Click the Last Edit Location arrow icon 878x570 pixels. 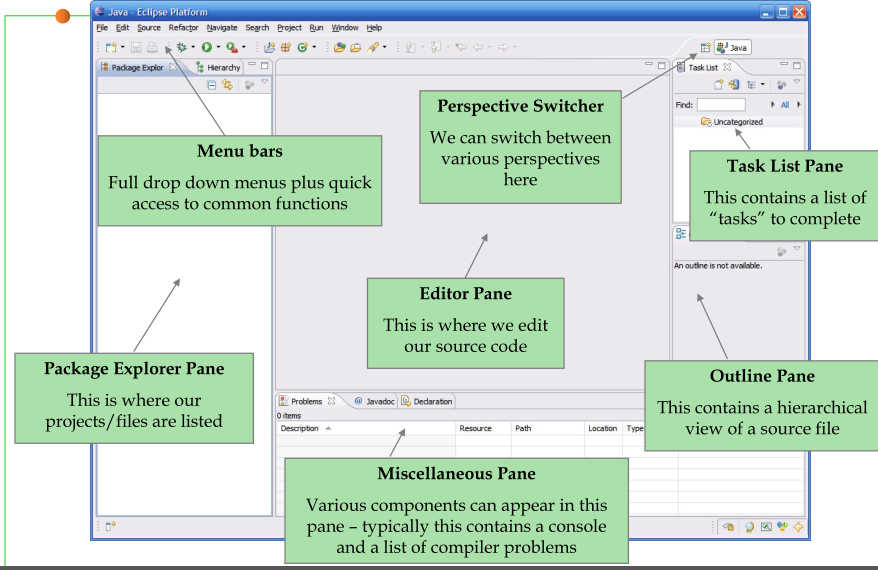click(461, 48)
